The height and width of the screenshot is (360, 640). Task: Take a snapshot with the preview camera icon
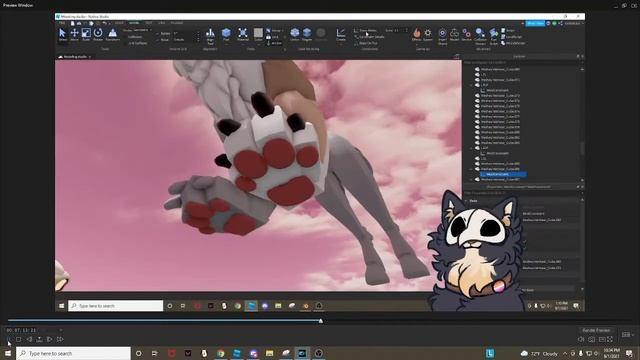[x=591, y=339]
